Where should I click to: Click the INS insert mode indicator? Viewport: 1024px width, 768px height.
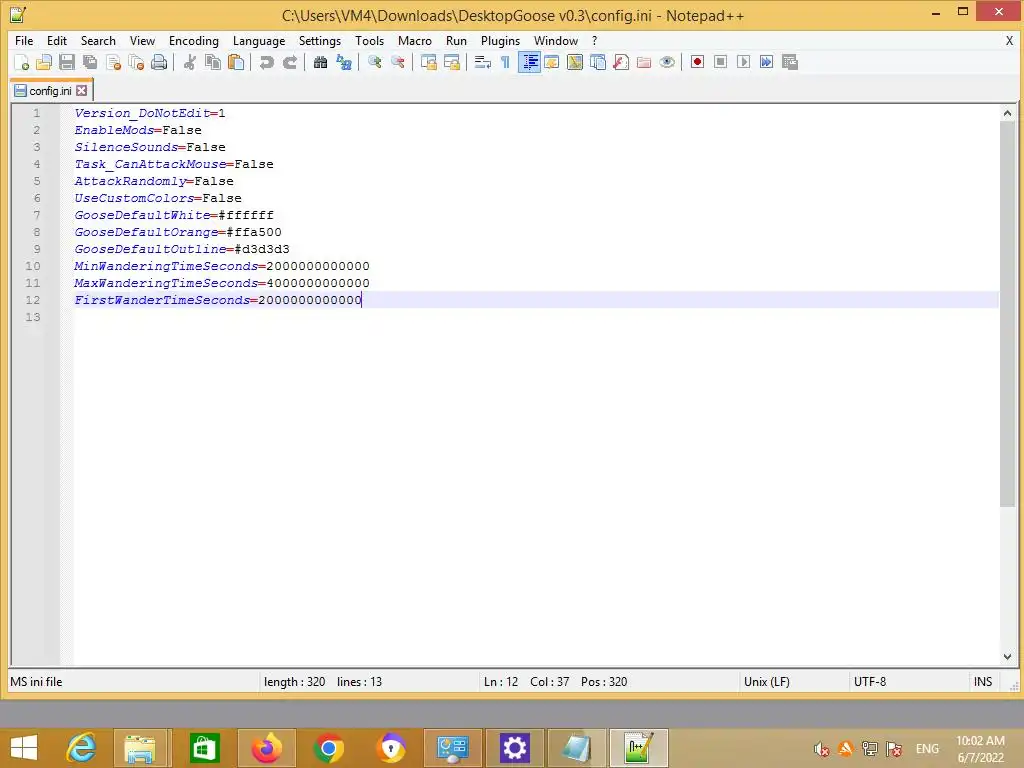pos(983,682)
